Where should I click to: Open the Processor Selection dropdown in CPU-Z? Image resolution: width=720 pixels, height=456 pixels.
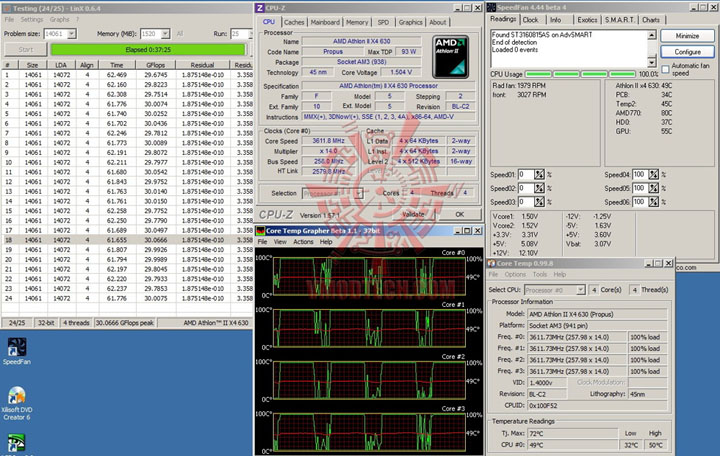[x=359, y=193]
